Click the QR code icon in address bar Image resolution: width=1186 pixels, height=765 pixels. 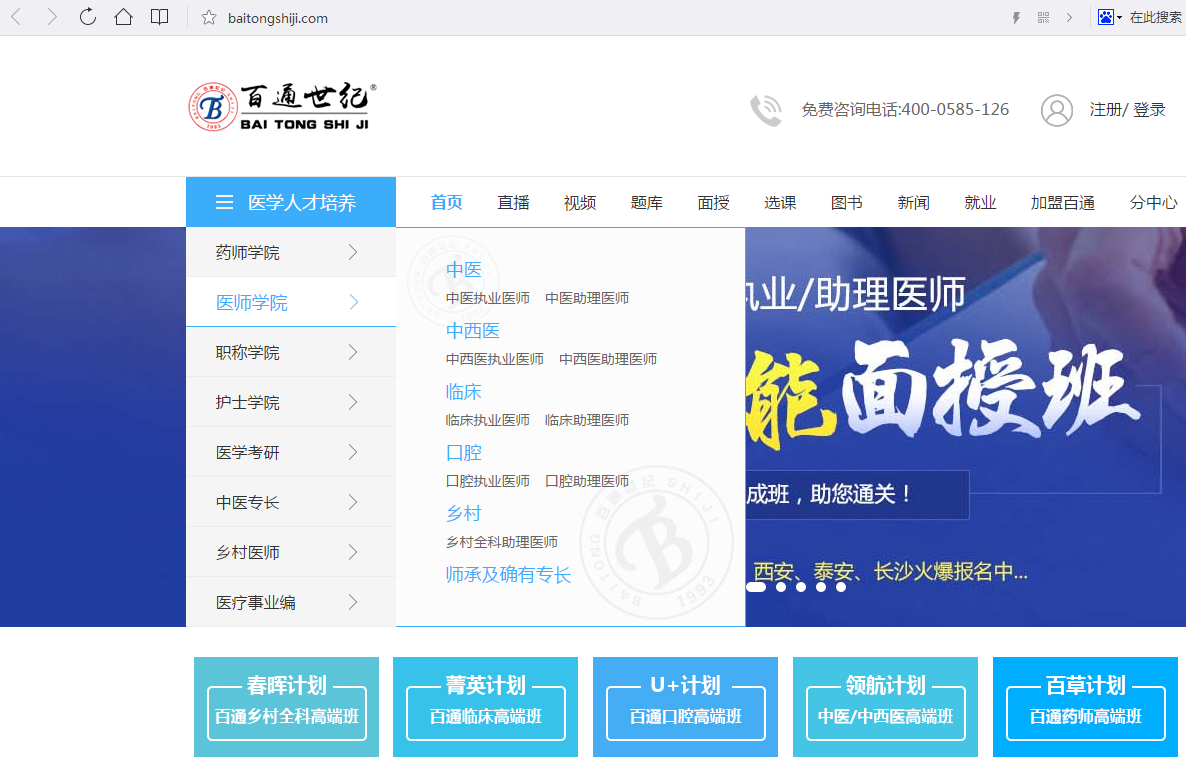pos(1043,18)
